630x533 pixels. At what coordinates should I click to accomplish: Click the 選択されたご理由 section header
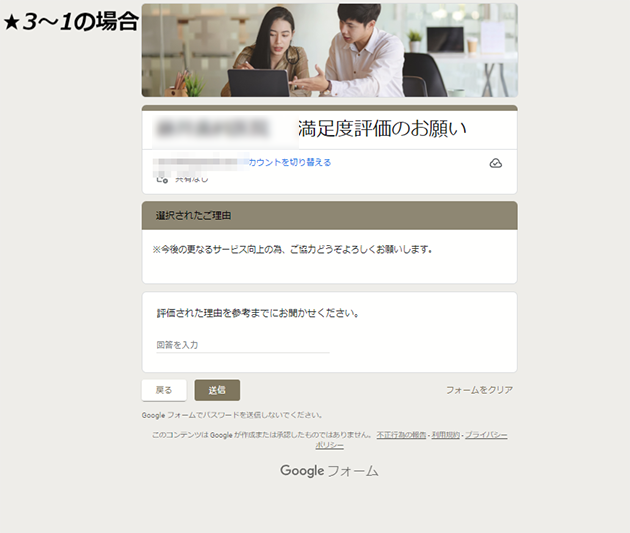(x=329, y=216)
